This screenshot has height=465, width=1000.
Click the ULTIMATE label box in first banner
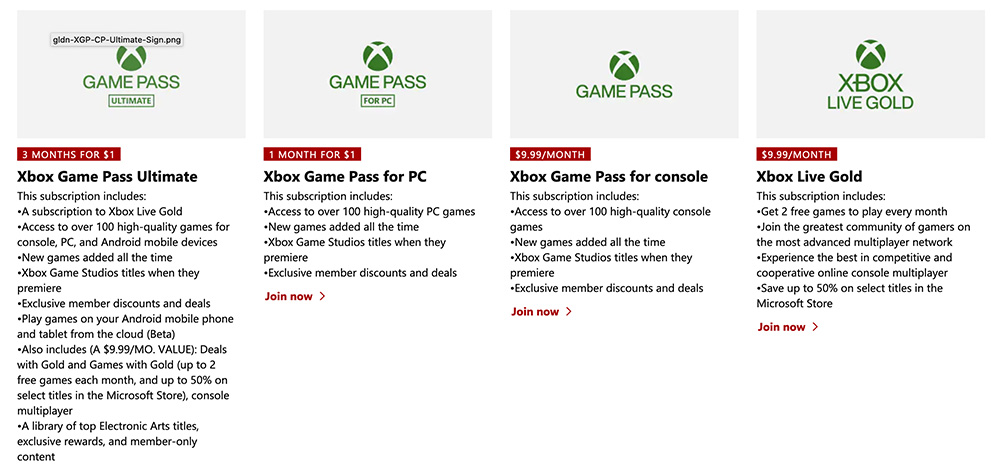pos(131,101)
